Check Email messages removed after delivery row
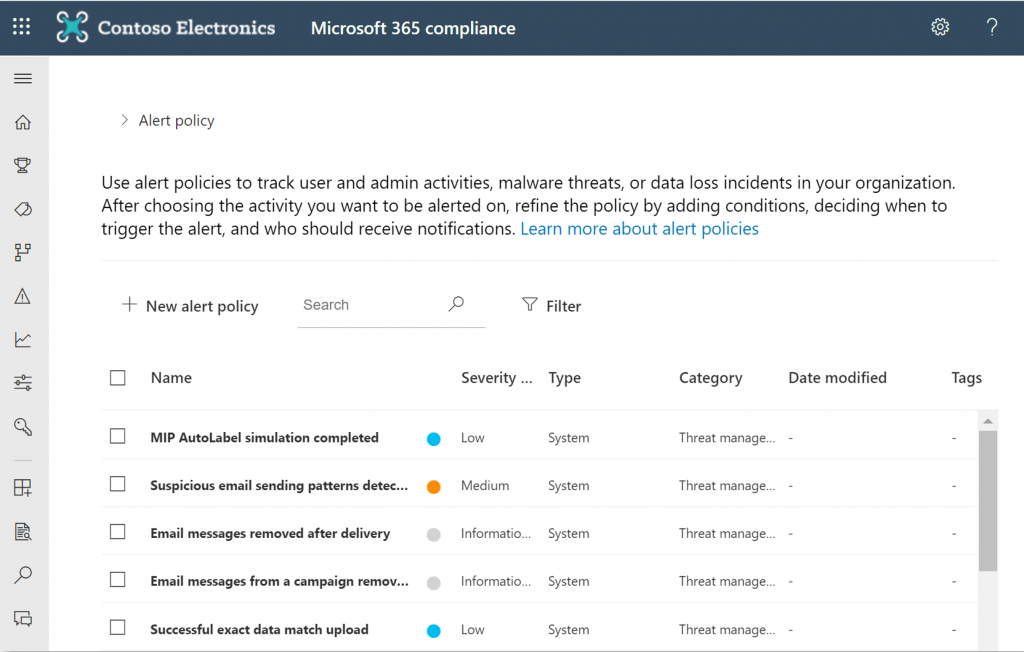Viewport: 1024px width, 652px height. [x=118, y=532]
